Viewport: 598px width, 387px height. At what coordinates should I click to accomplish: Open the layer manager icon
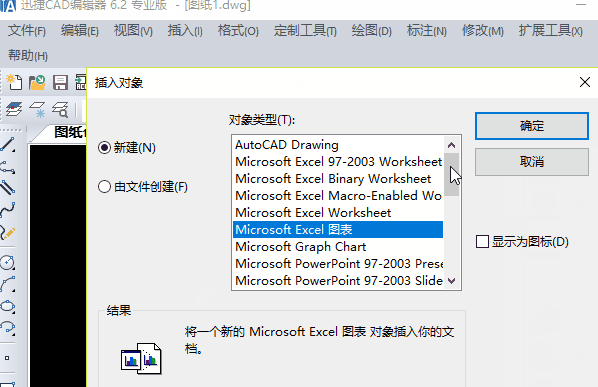point(14,109)
